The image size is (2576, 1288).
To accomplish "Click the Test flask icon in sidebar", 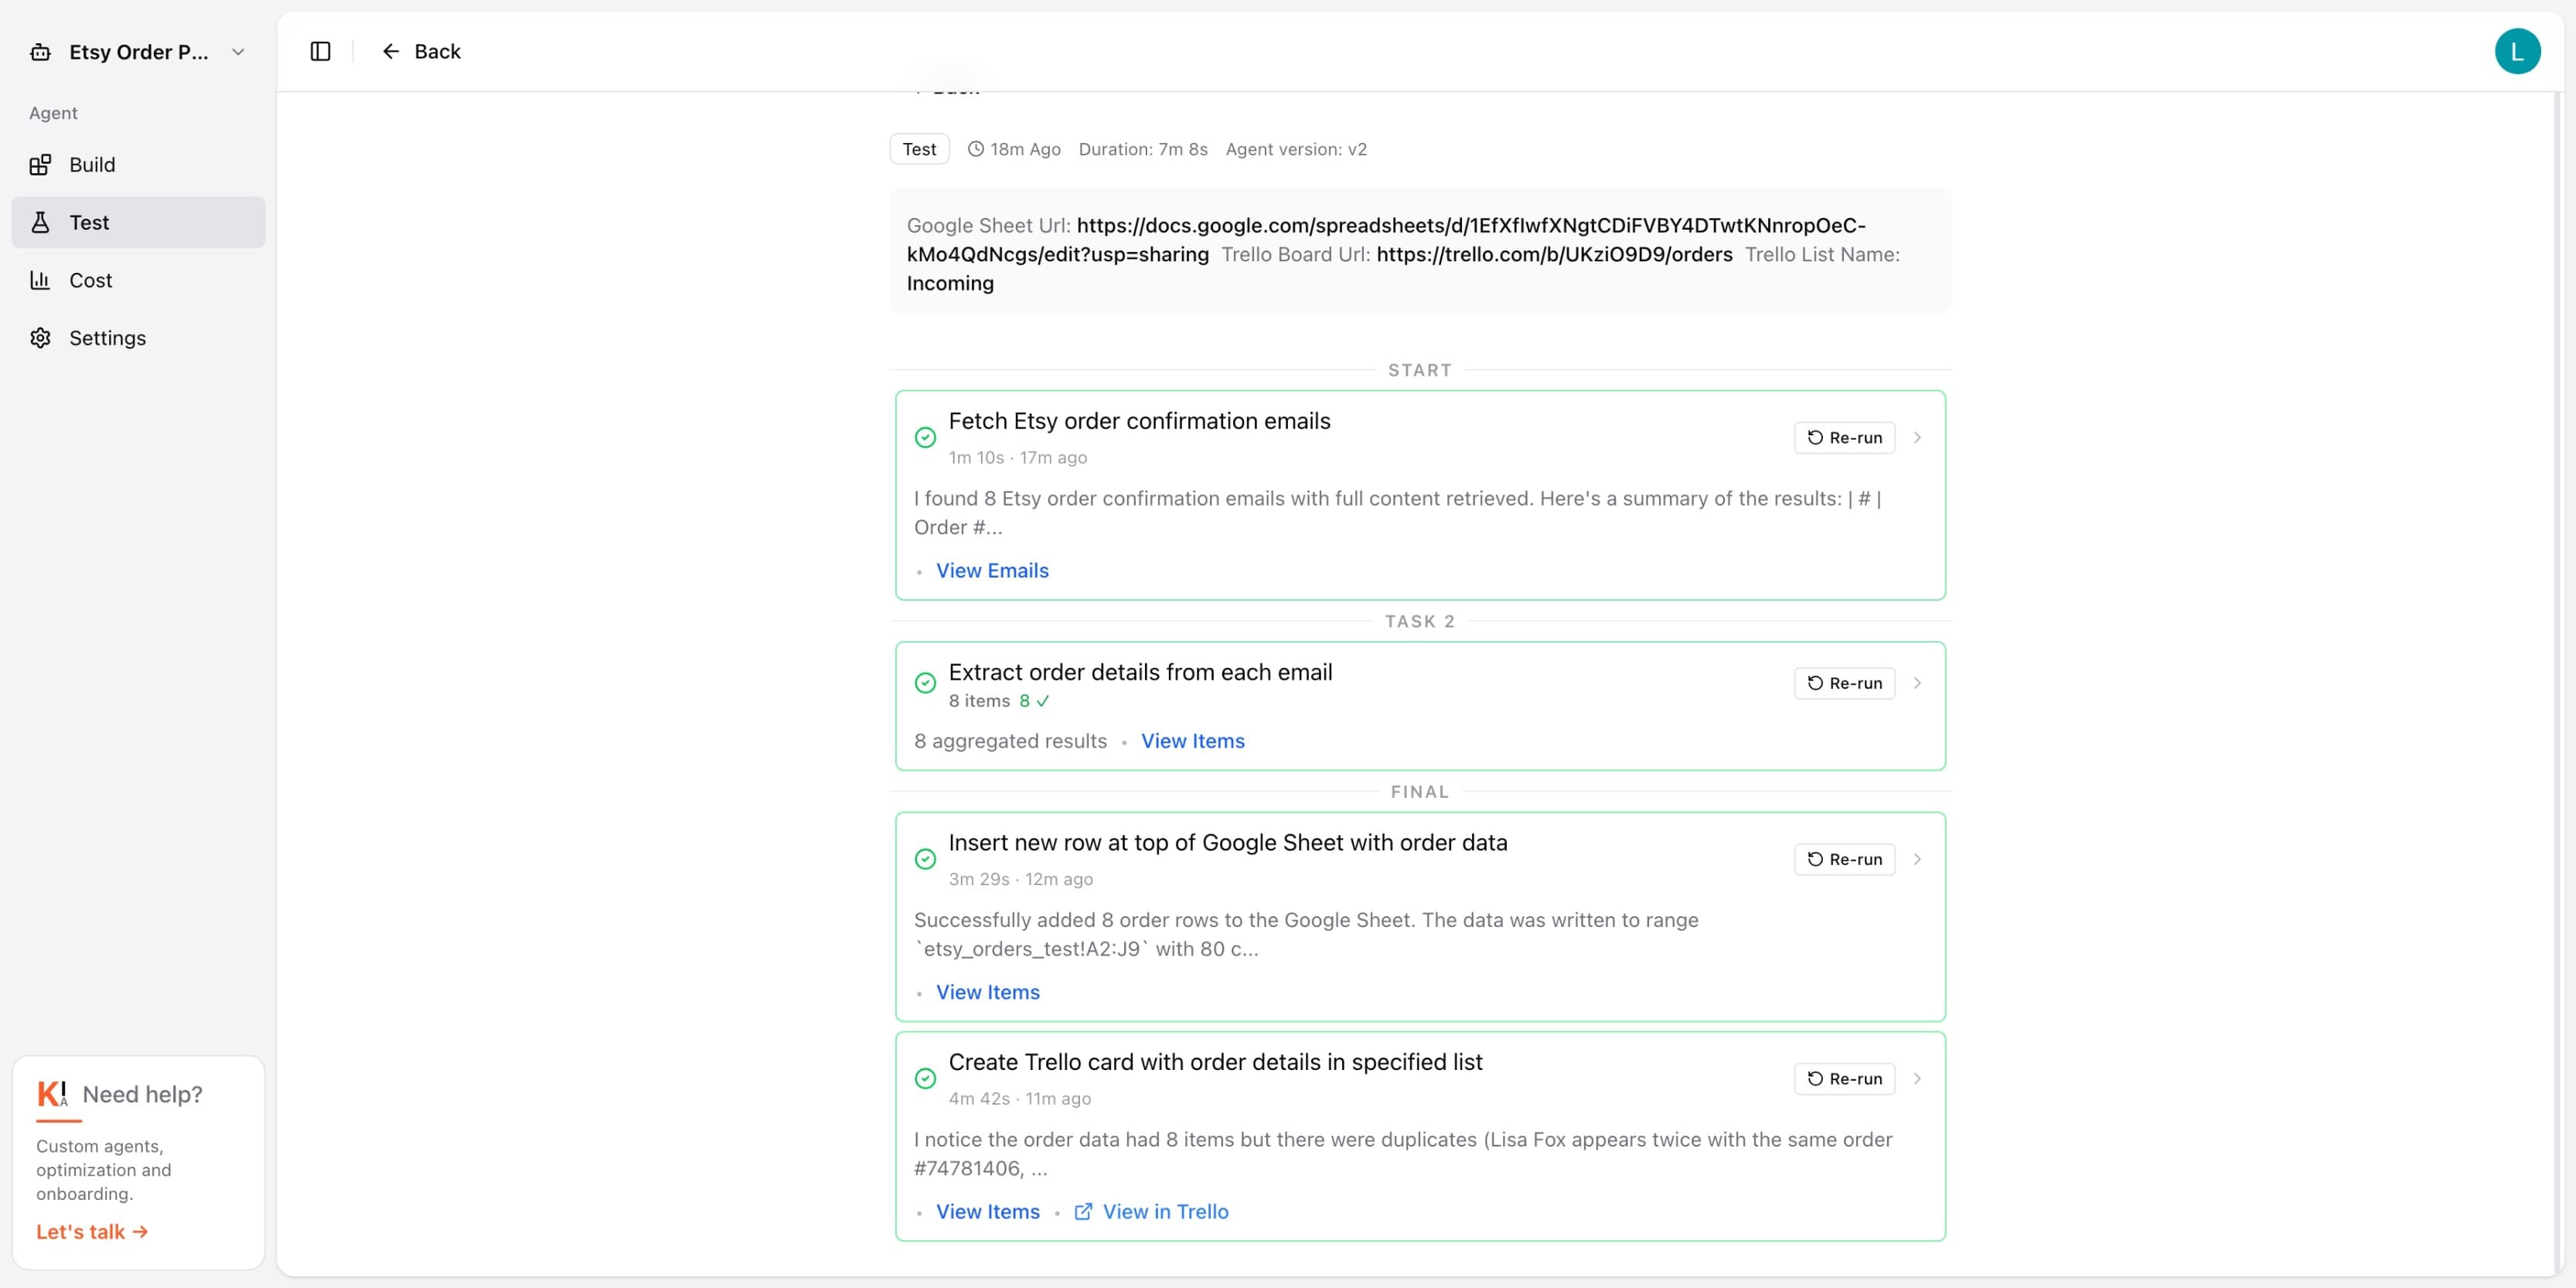I will tap(40, 222).
